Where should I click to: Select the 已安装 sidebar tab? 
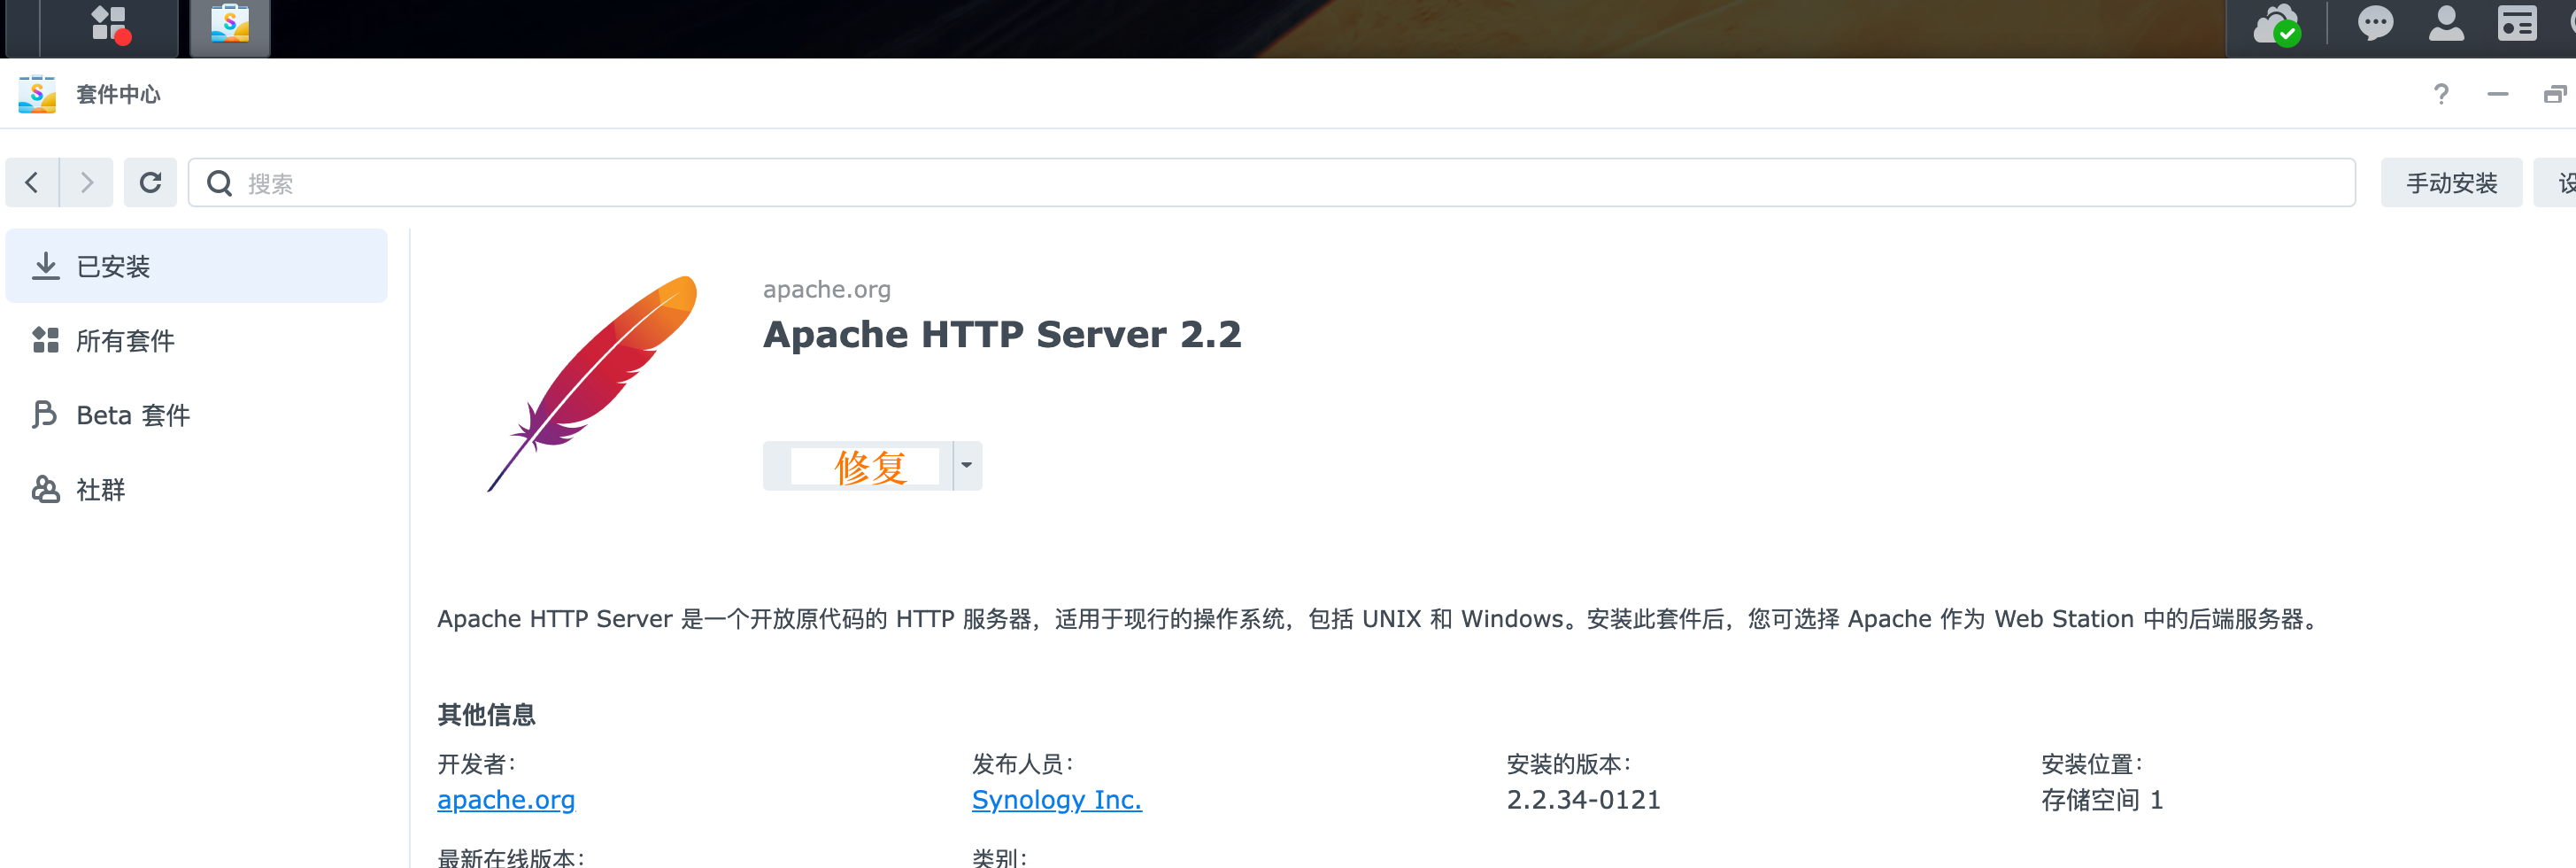tap(196, 266)
